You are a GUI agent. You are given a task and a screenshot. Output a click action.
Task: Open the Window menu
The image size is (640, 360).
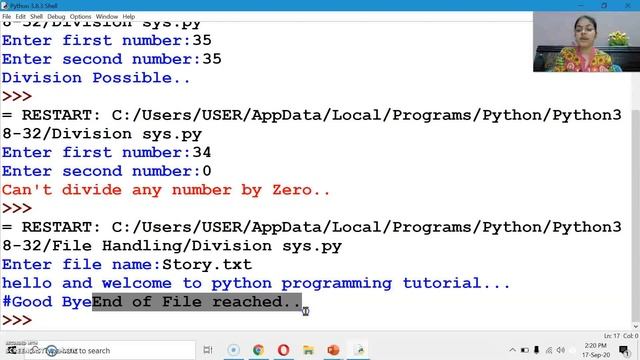click(107, 17)
